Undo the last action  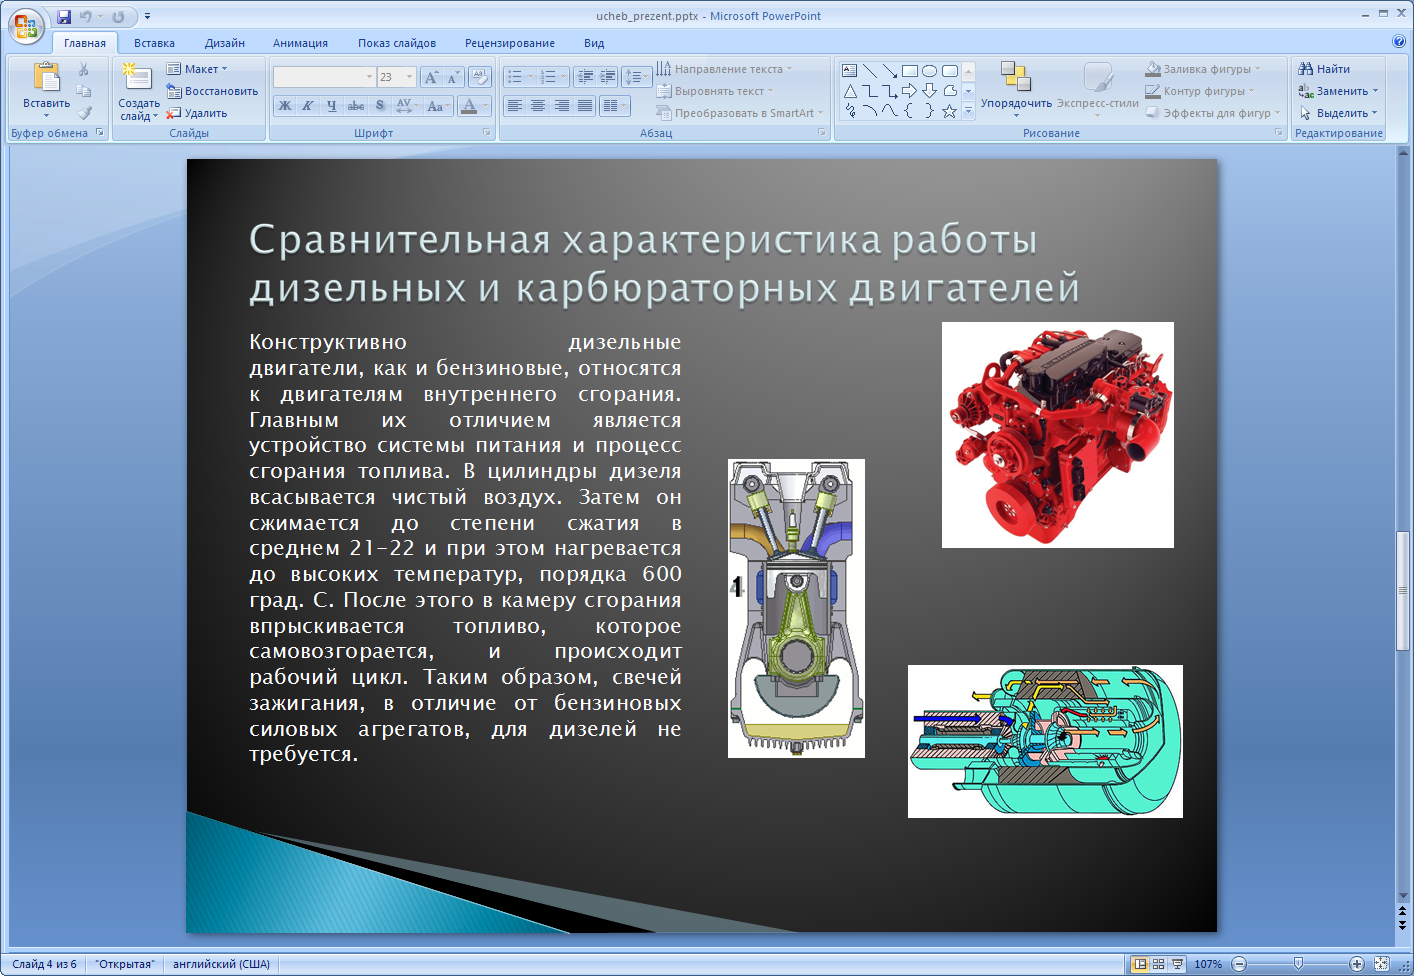[86, 16]
